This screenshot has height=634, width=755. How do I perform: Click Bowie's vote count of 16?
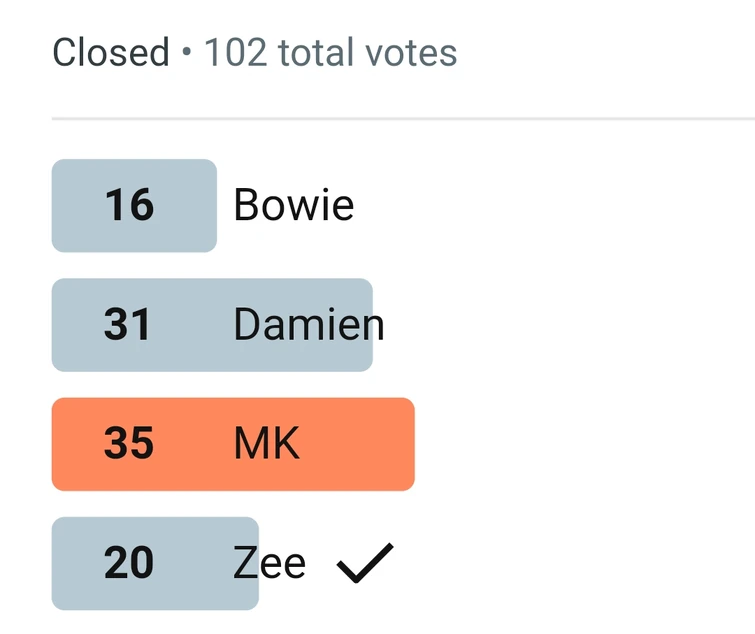pos(130,206)
